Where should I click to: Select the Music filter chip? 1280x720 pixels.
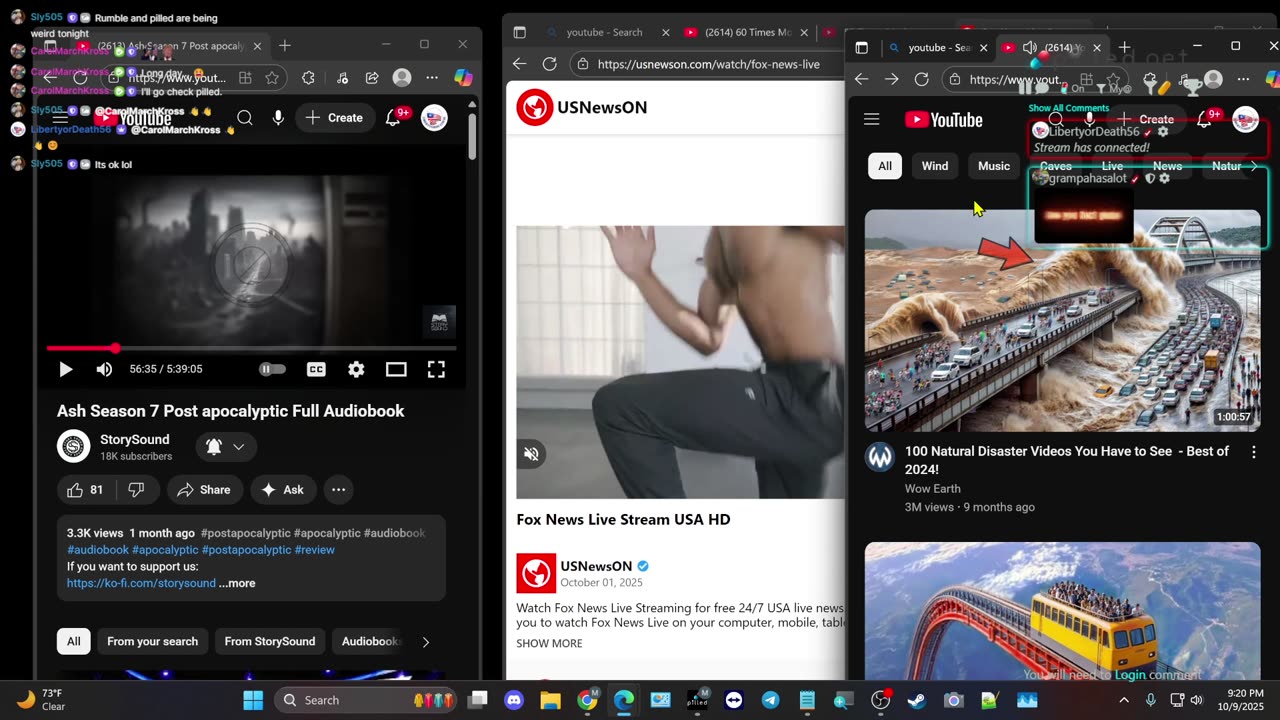point(994,166)
